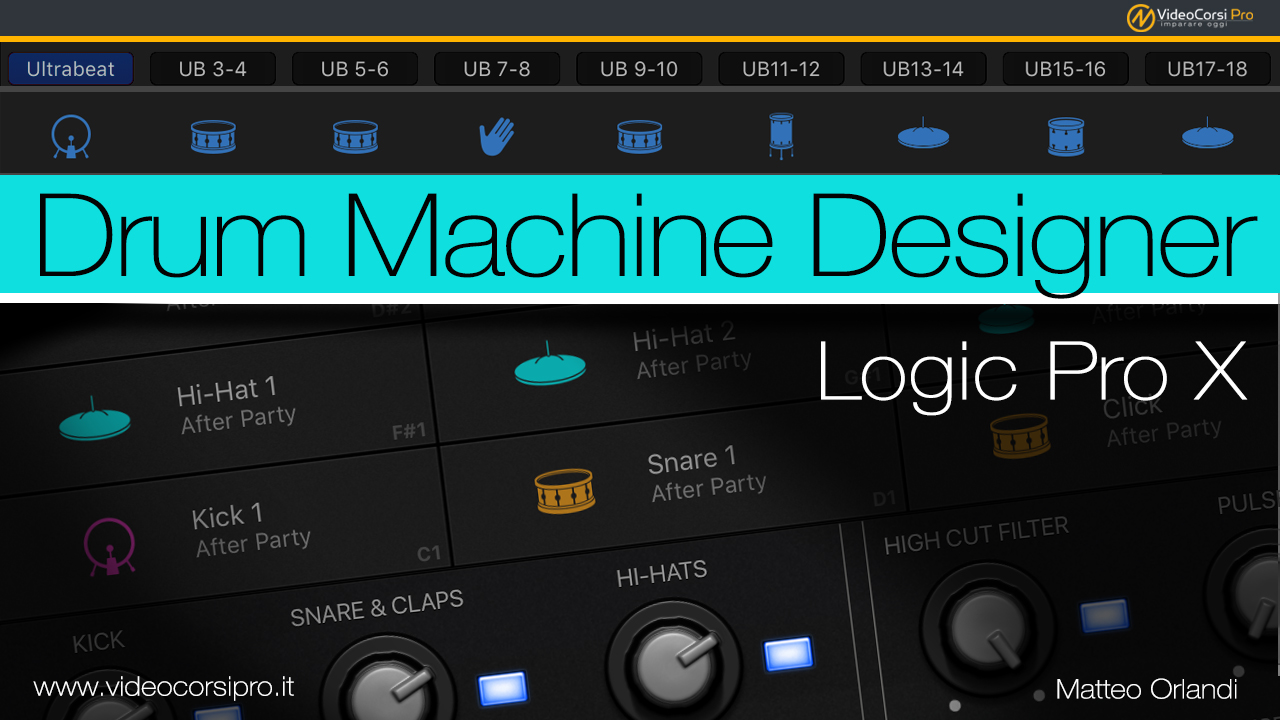Select the tom drum icon under UB15-16
Screen dimensions: 1280x720
[1066, 137]
